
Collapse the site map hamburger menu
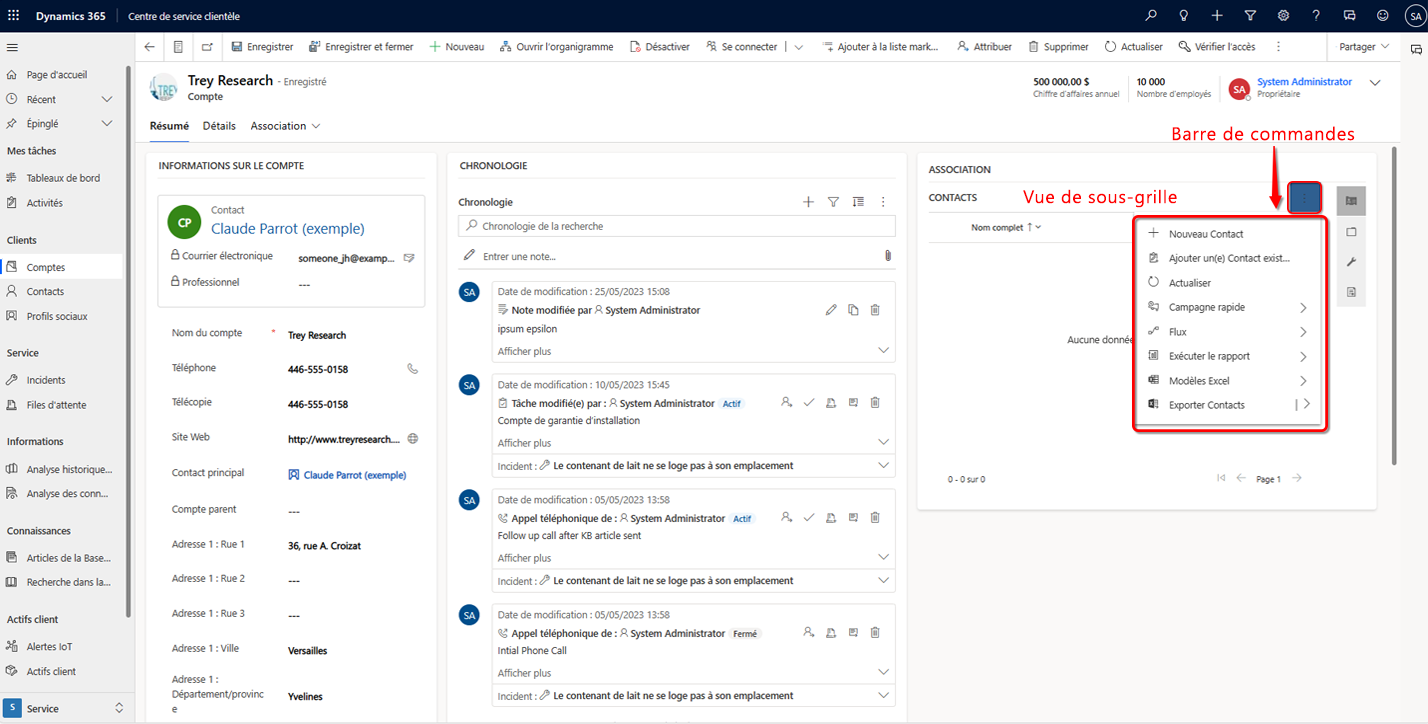tap(13, 47)
